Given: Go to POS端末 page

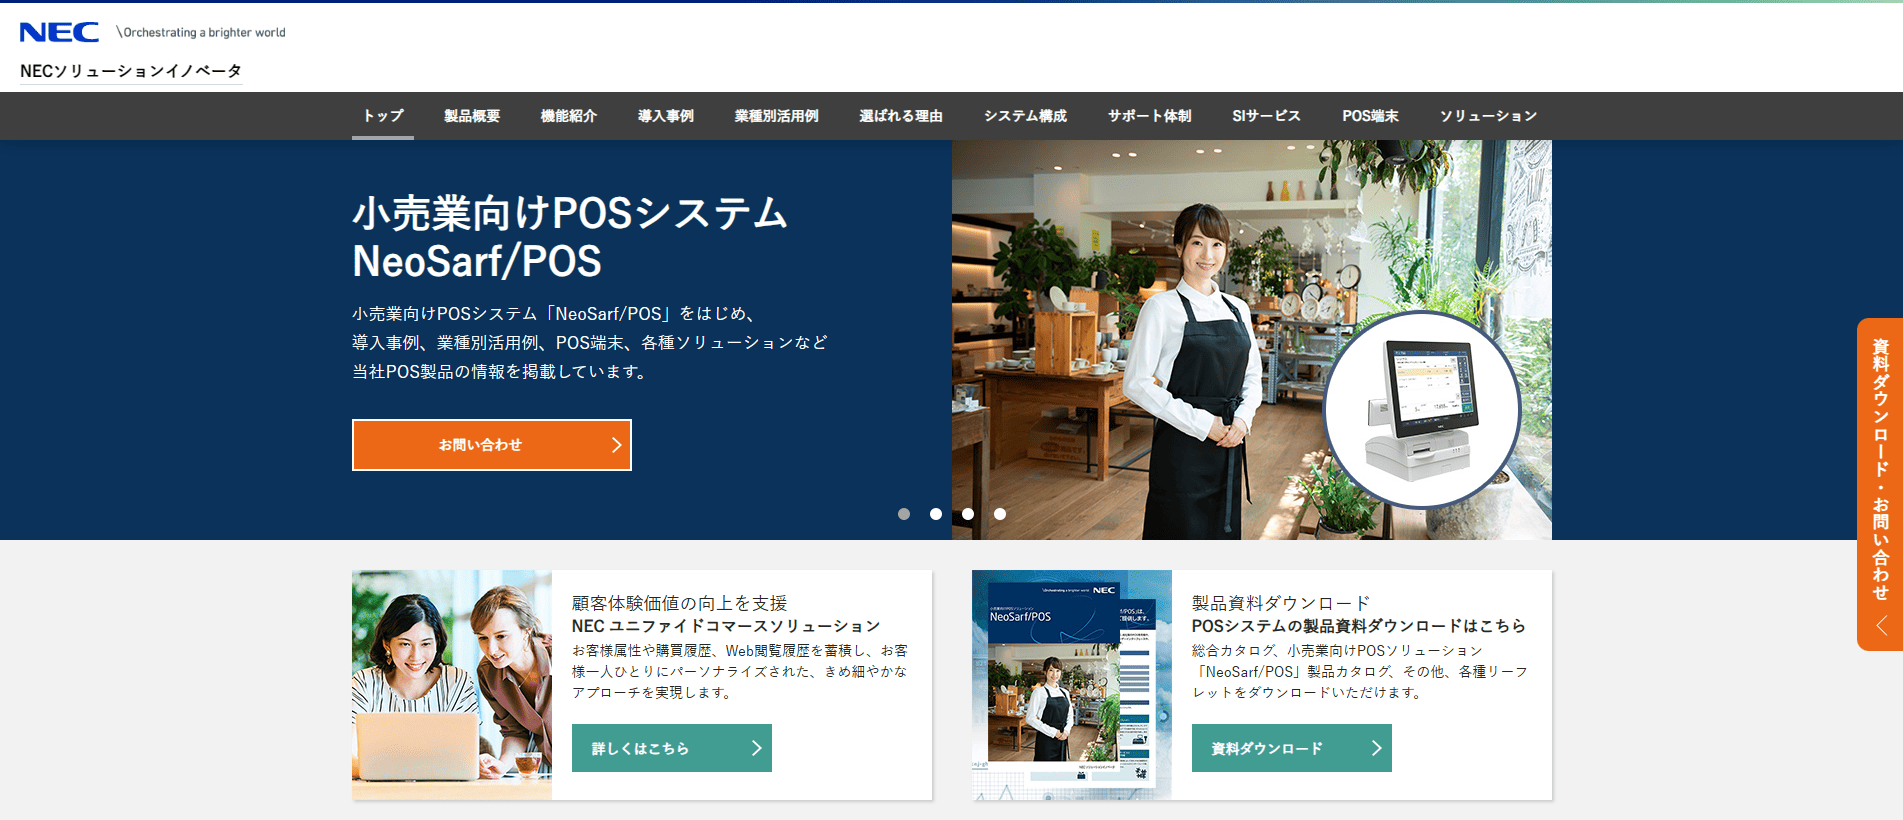Looking at the screenshot, I should (1370, 116).
